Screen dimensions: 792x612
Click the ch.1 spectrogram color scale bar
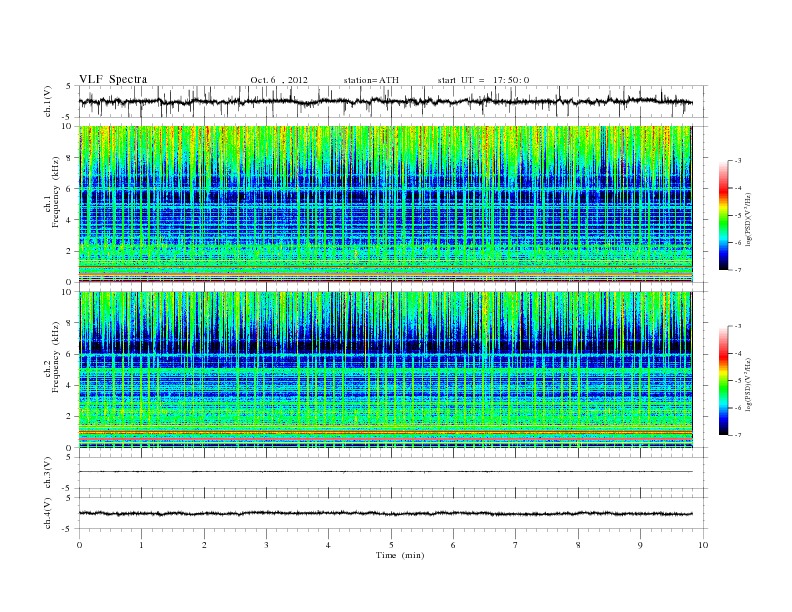[723, 216]
